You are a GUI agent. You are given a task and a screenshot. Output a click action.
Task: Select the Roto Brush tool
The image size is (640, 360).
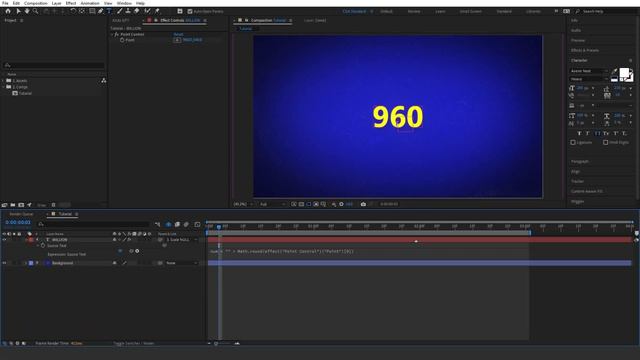coord(147,11)
